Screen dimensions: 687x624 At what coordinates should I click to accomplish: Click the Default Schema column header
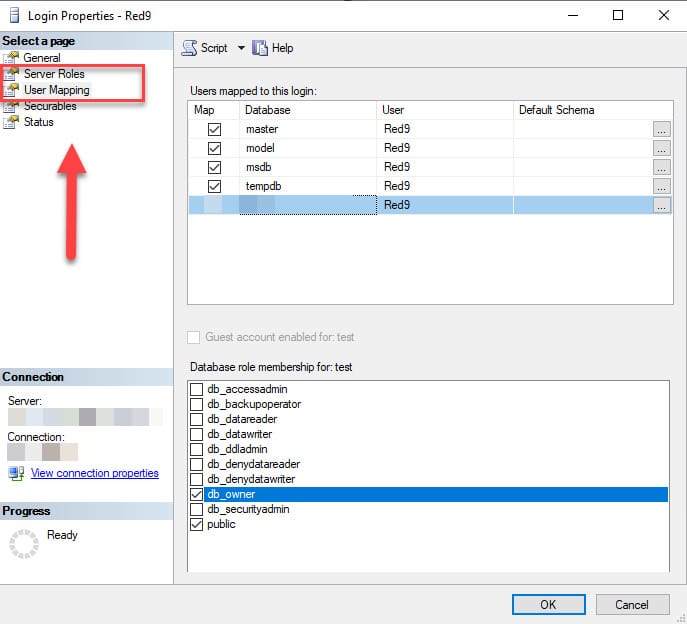click(593, 110)
